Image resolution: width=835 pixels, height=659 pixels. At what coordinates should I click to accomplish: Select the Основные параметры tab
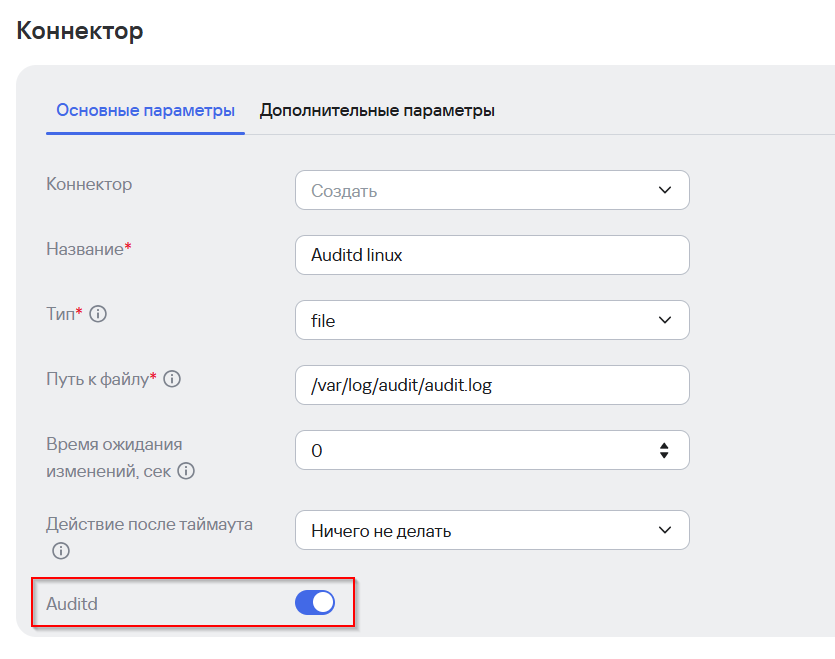(146, 110)
